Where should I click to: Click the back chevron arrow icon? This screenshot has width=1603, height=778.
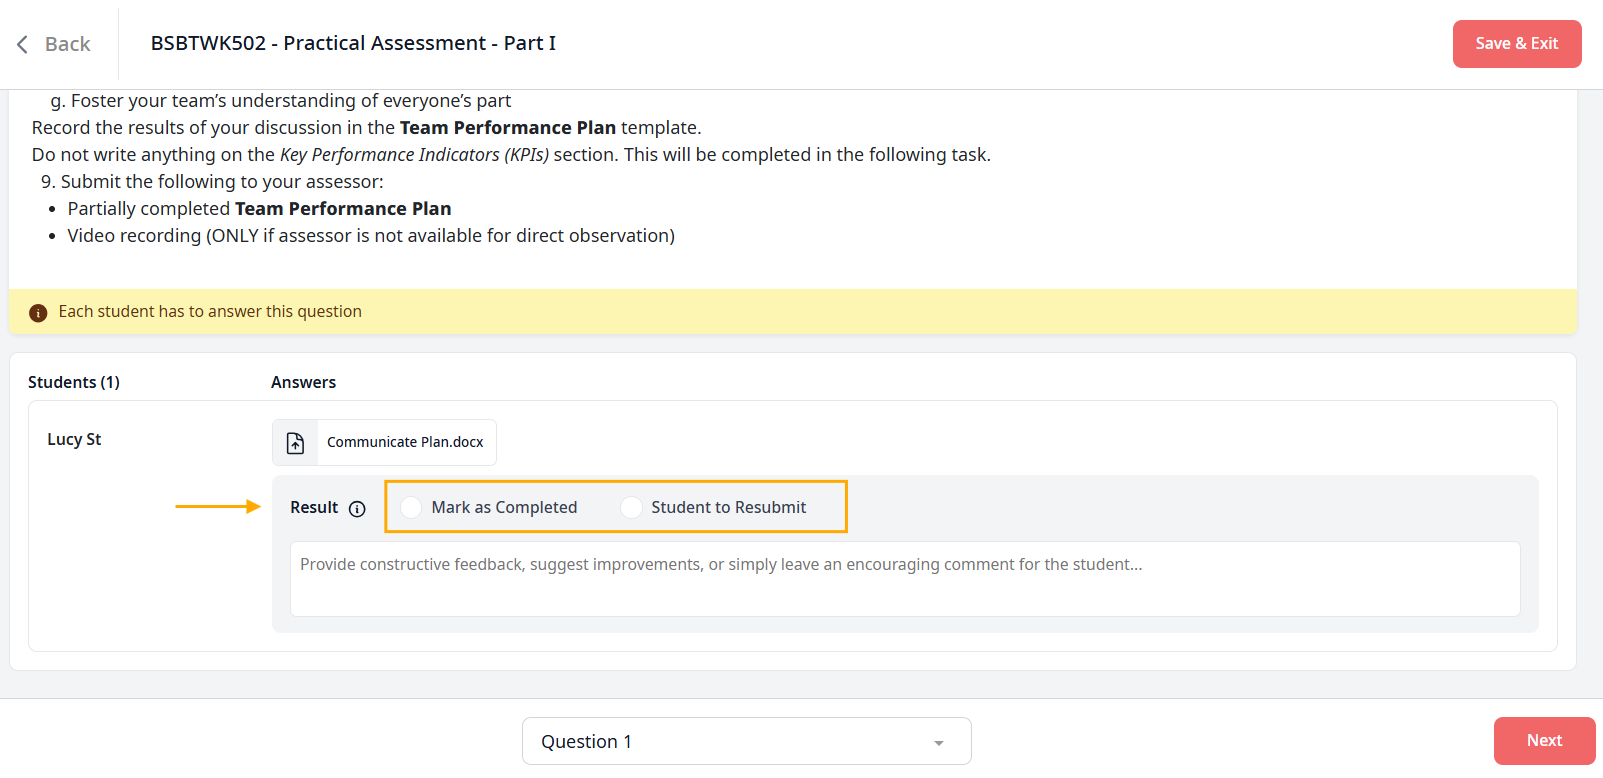point(22,44)
